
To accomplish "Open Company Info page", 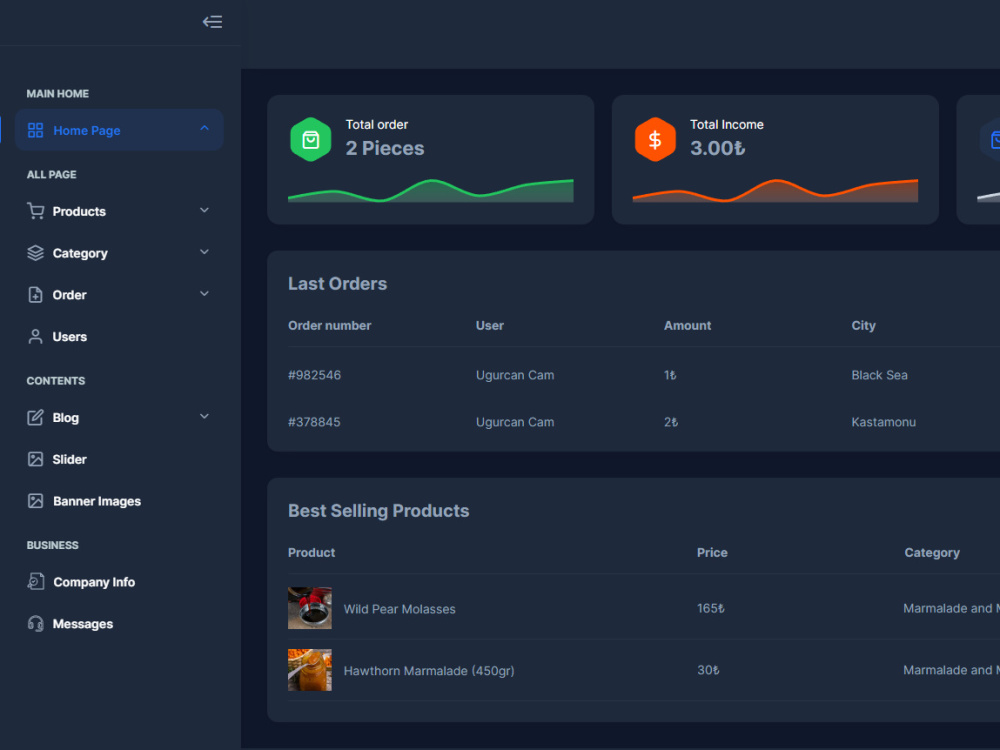I will pyautogui.click(x=119, y=582).
